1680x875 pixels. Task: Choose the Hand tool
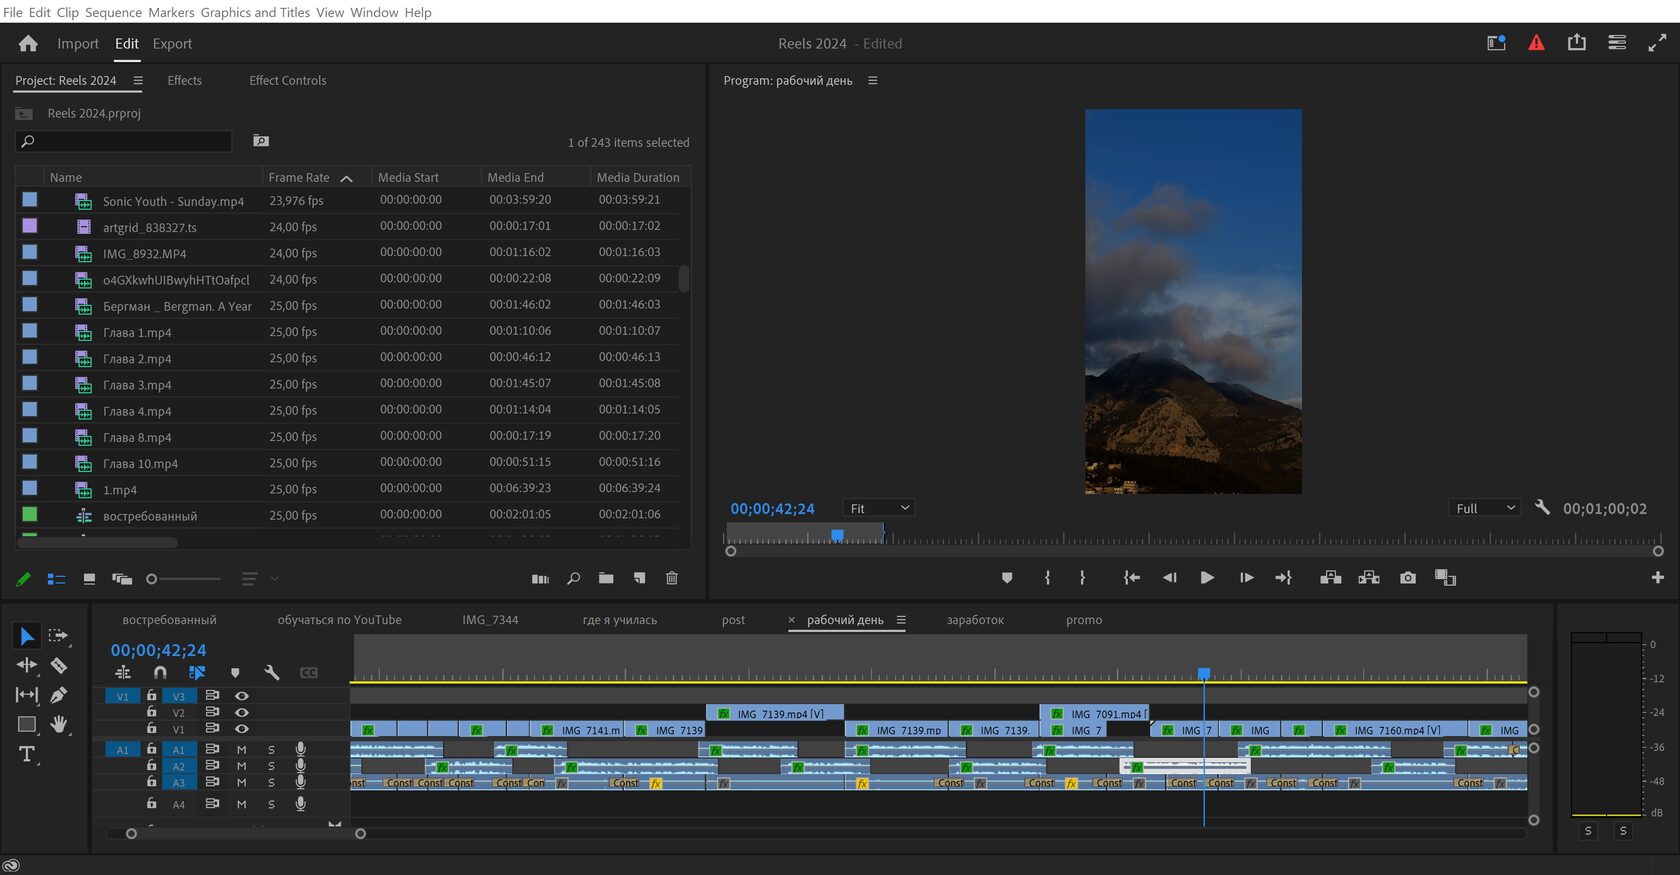point(59,724)
